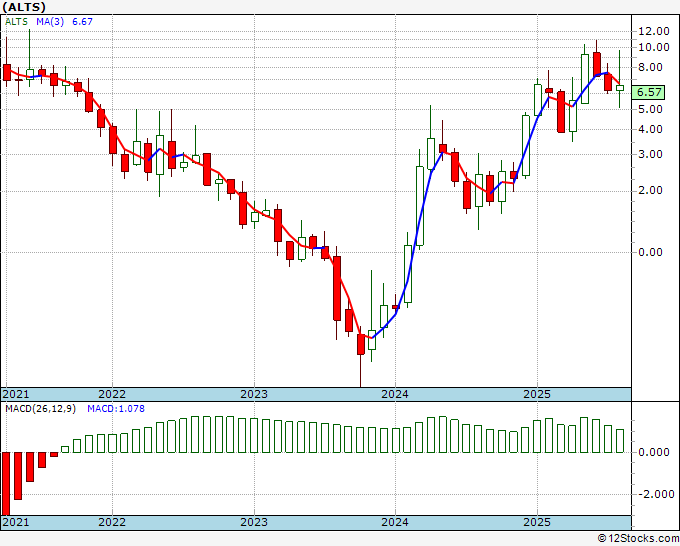Click 2025 on the price chart time axis

[537, 394]
